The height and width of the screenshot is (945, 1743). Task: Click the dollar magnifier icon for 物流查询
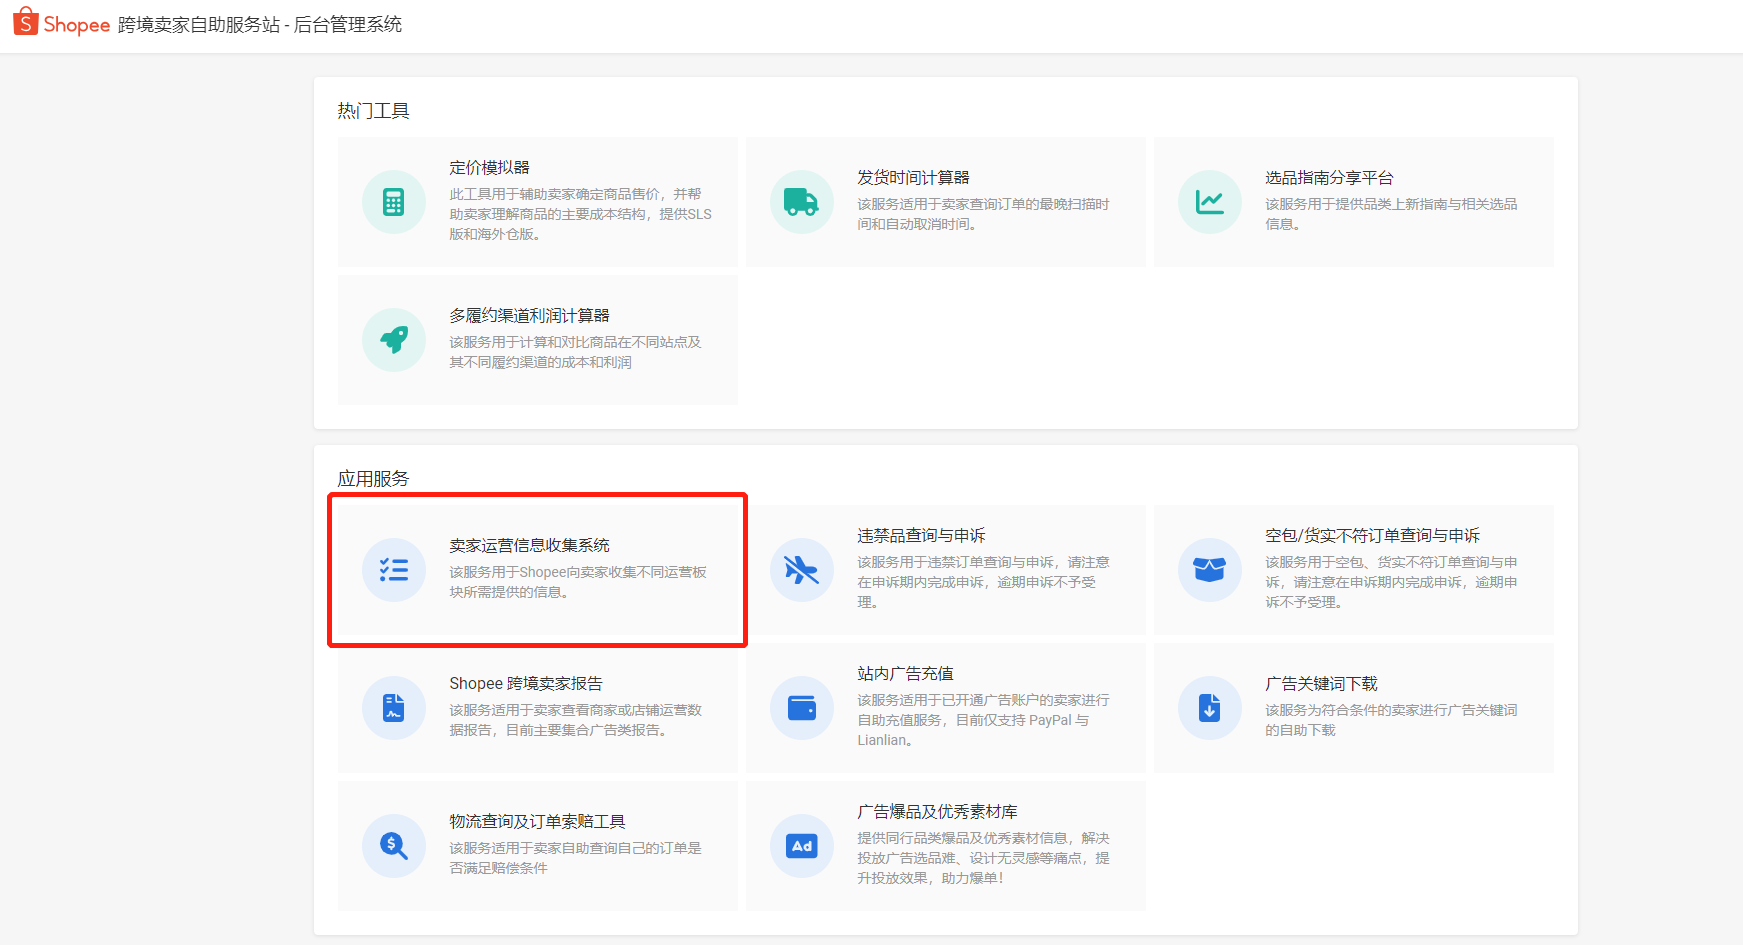pos(394,846)
